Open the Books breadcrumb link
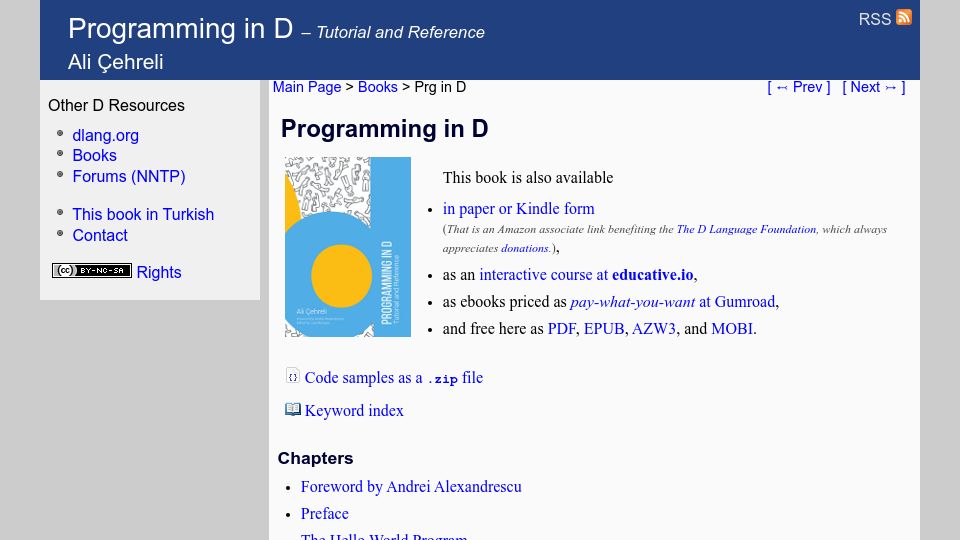960x540 pixels. (378, 87)
